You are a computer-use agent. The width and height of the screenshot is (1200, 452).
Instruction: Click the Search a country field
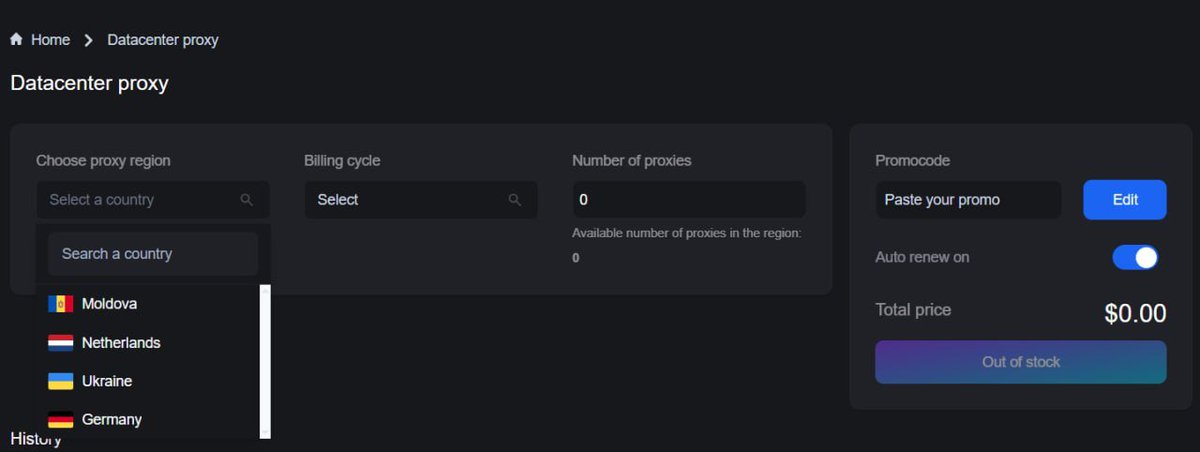[152, 254]
